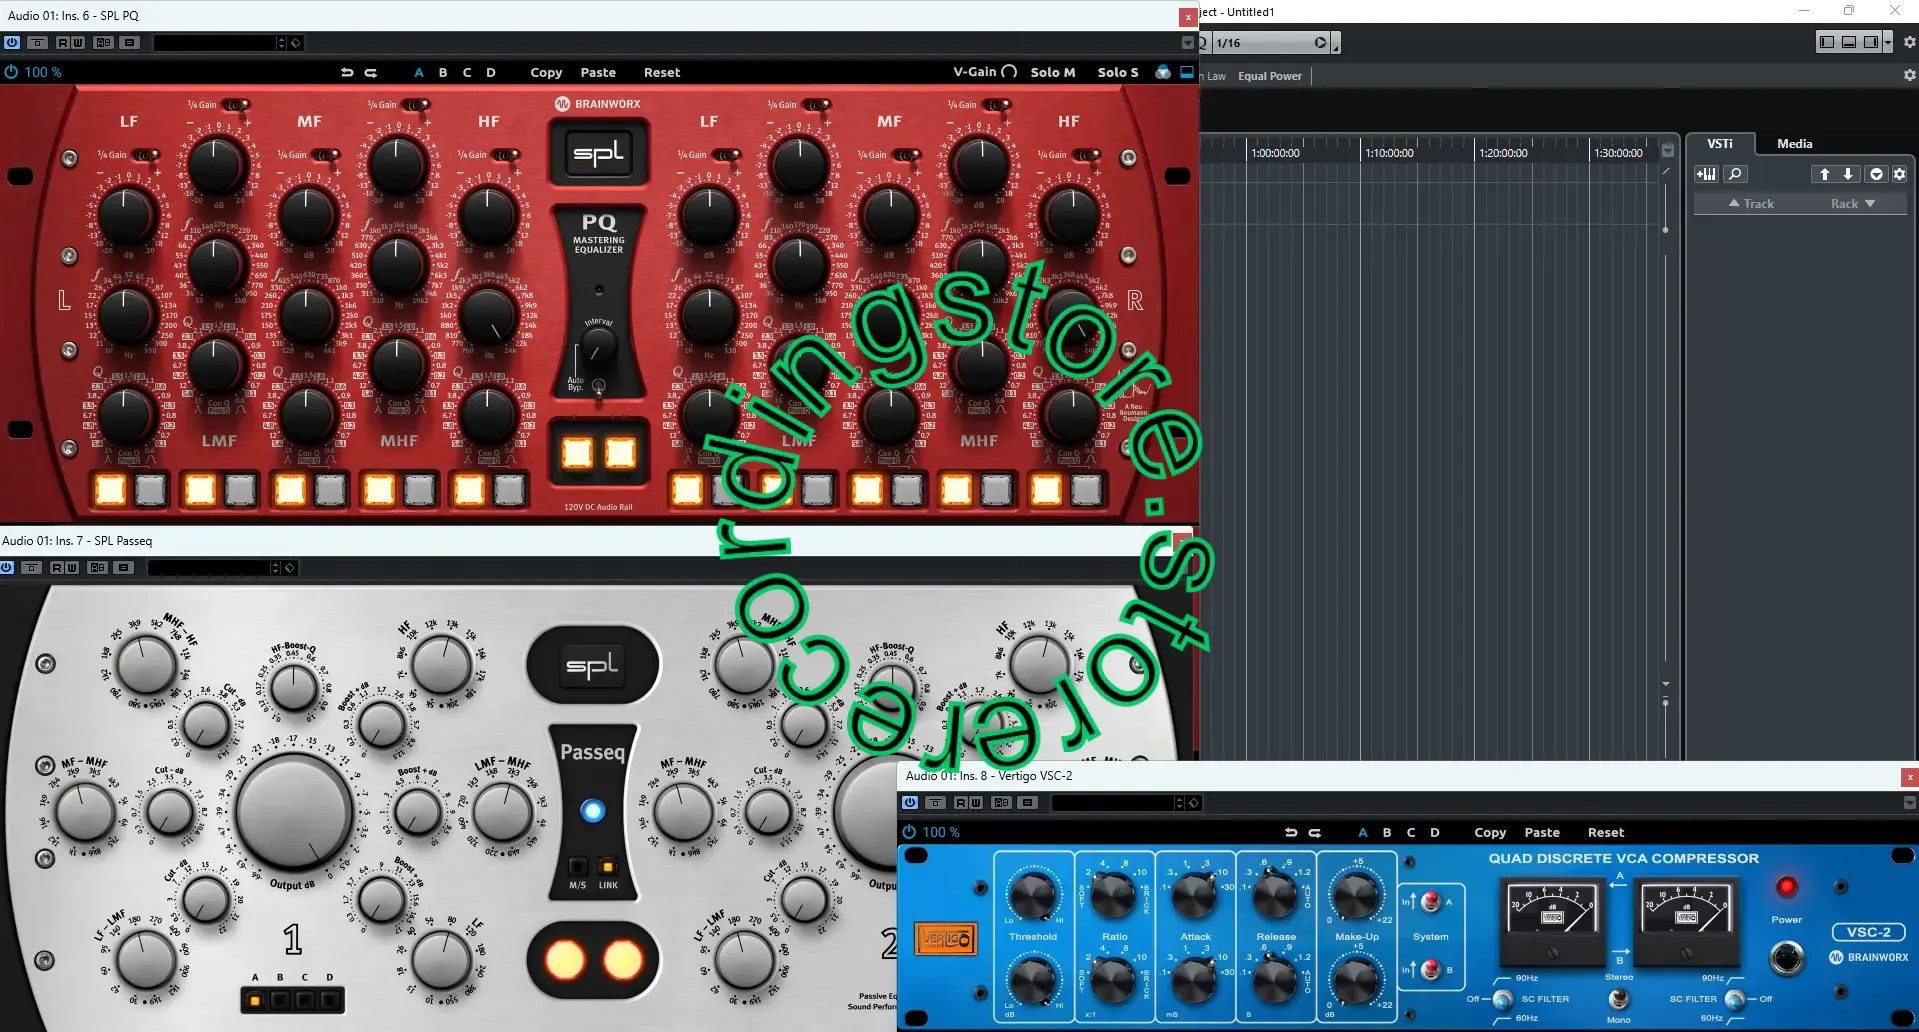Click Reset in the Vertigo VSC-2 toolbar
Screen dimensions: 1919x1032
tap(1606, 832)
